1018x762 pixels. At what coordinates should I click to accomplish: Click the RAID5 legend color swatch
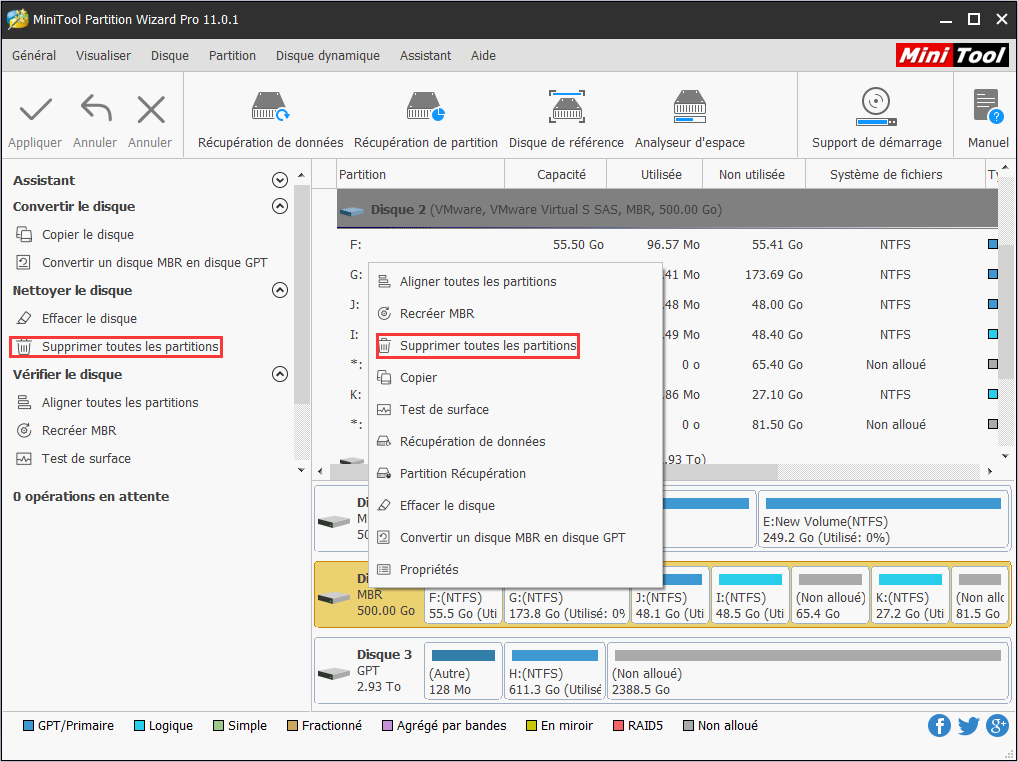618,726
